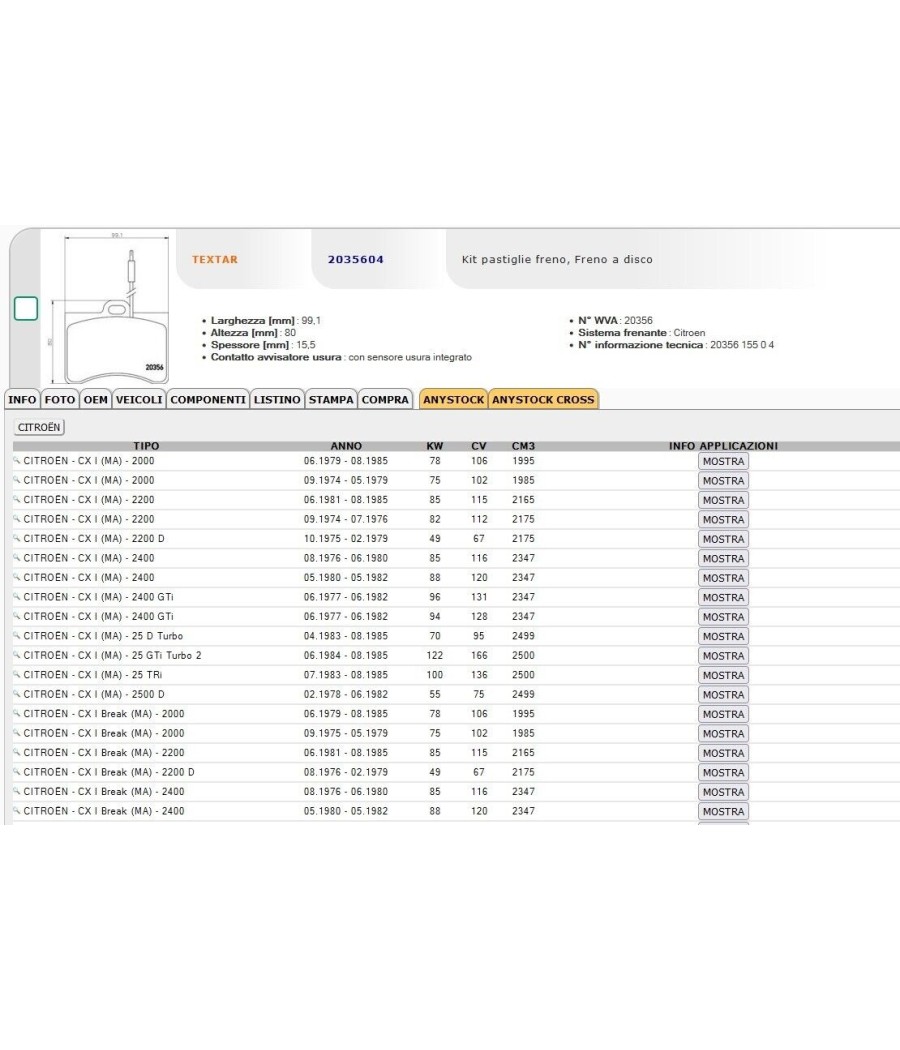Click magnifier icon beside CX I Break 2200 D
The height and width of the screenshot is (1050, 900).
pos(17,771)
